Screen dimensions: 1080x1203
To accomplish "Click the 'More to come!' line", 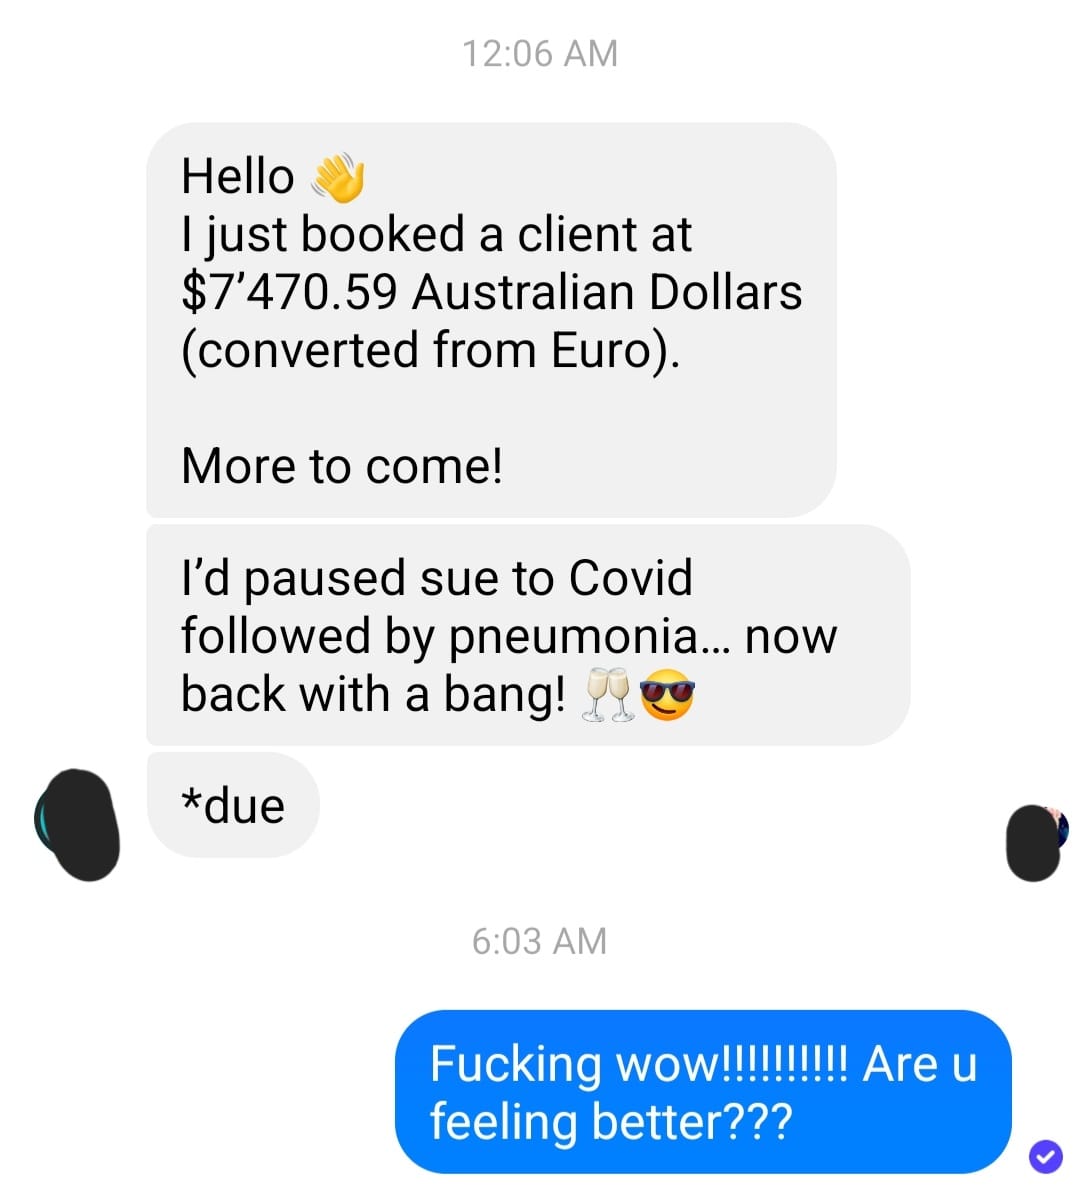I will (342, 466).
